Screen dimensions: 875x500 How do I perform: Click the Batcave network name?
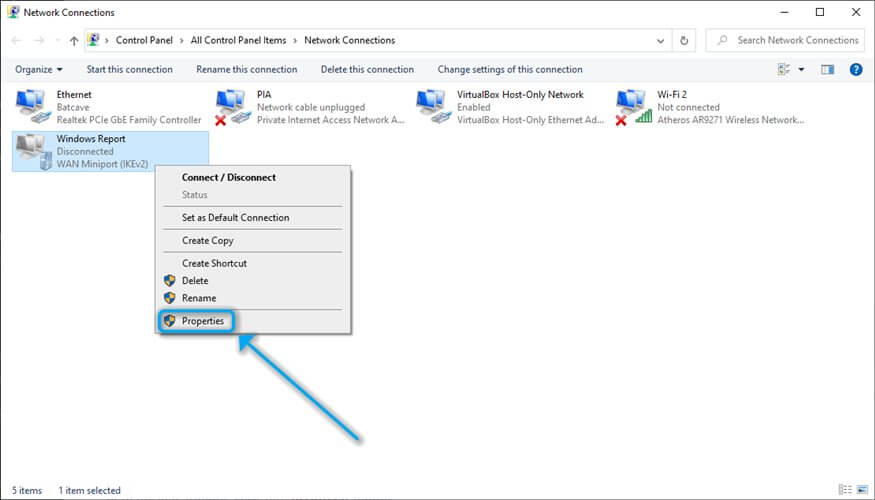click(73, 107)
